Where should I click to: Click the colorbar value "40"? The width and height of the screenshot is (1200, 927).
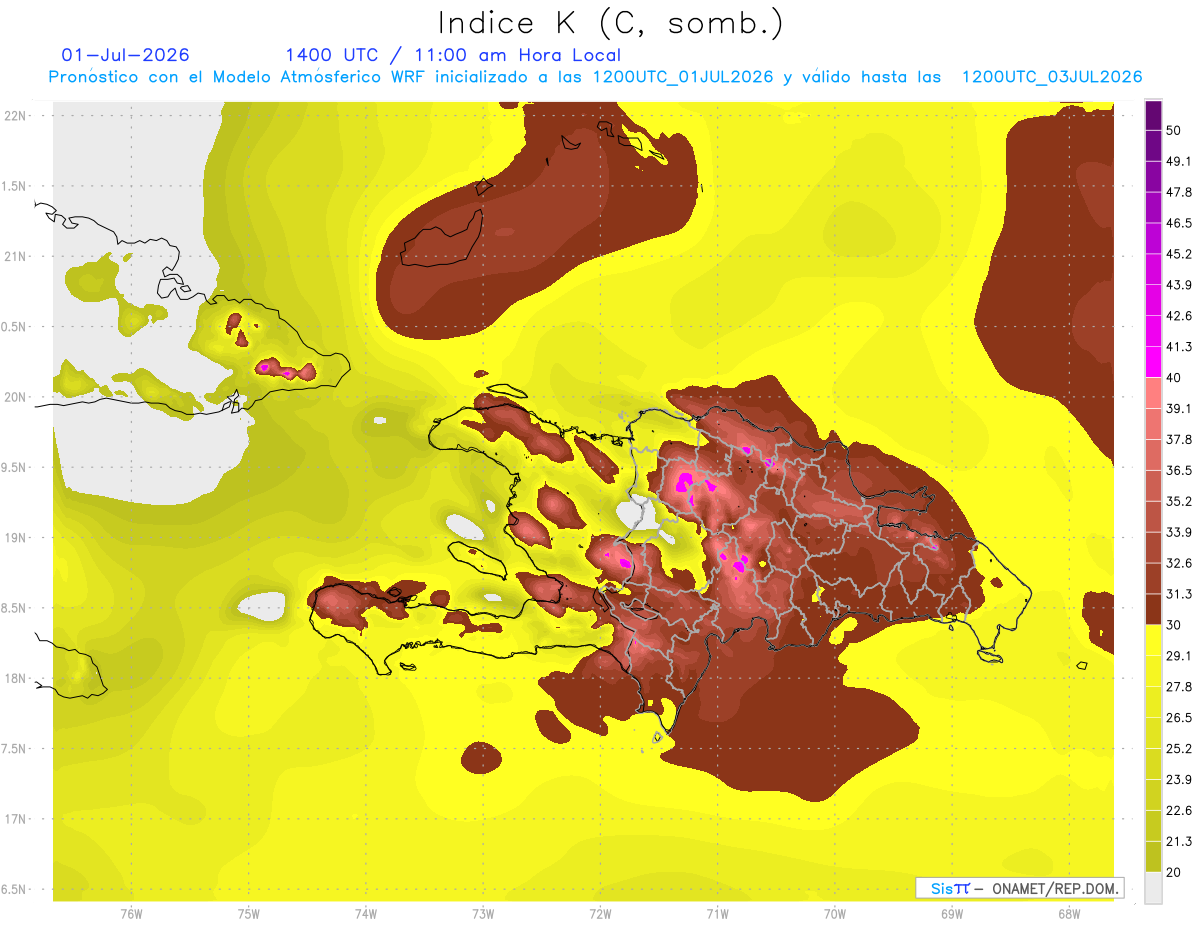[x=1175, y=378]
